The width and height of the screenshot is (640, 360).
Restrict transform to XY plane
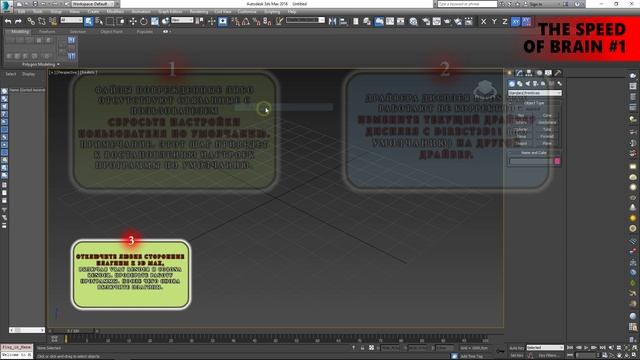pos(516,21)
